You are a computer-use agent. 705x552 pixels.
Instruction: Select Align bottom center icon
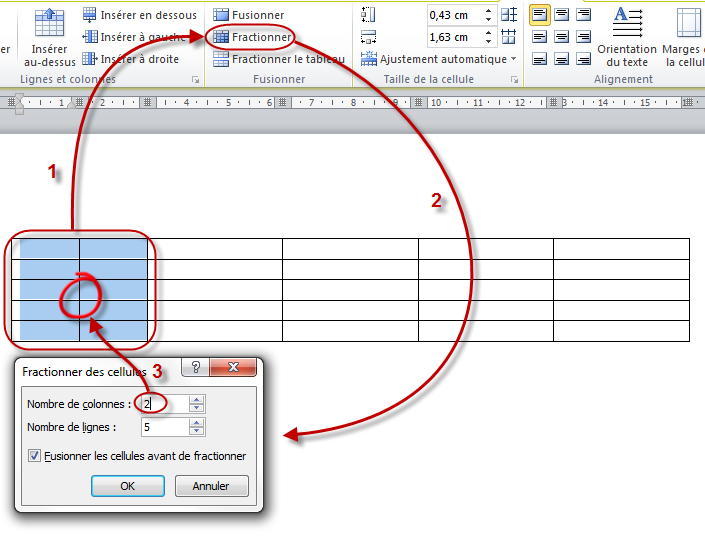[562, 59]
